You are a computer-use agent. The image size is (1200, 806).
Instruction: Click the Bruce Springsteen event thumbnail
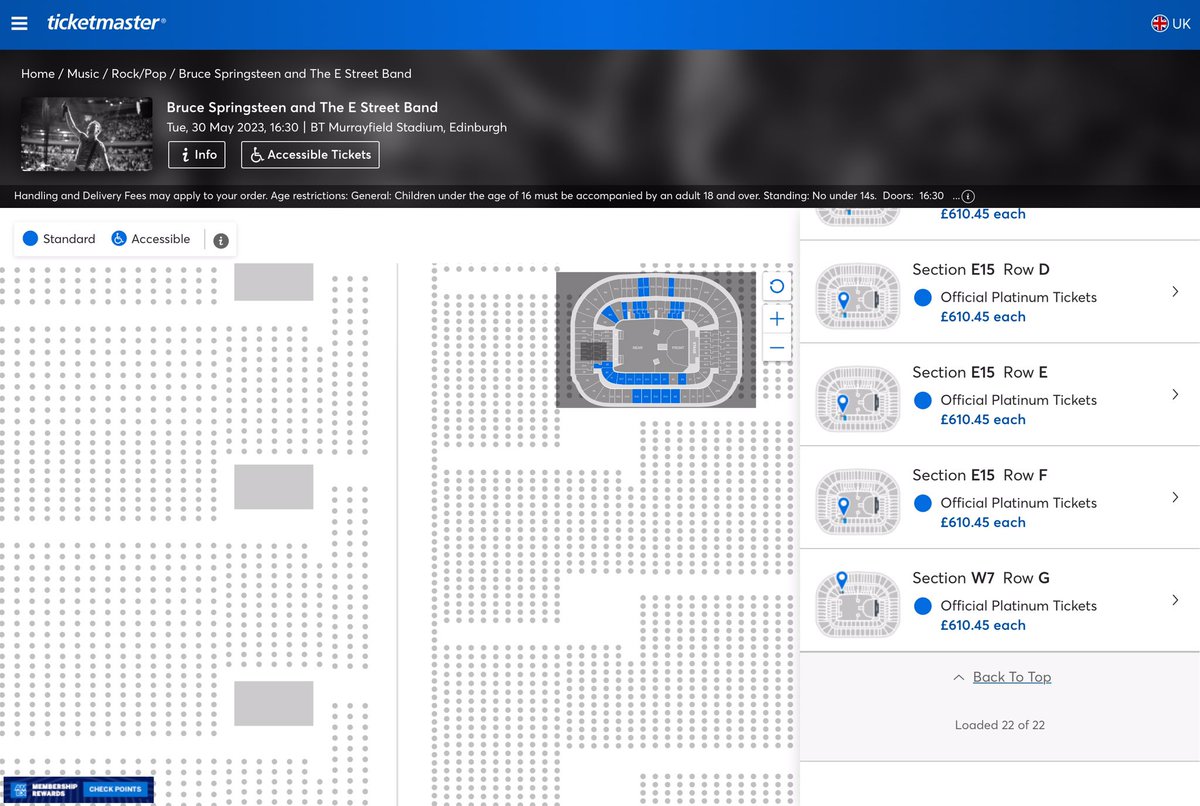[x=87, y=134]
